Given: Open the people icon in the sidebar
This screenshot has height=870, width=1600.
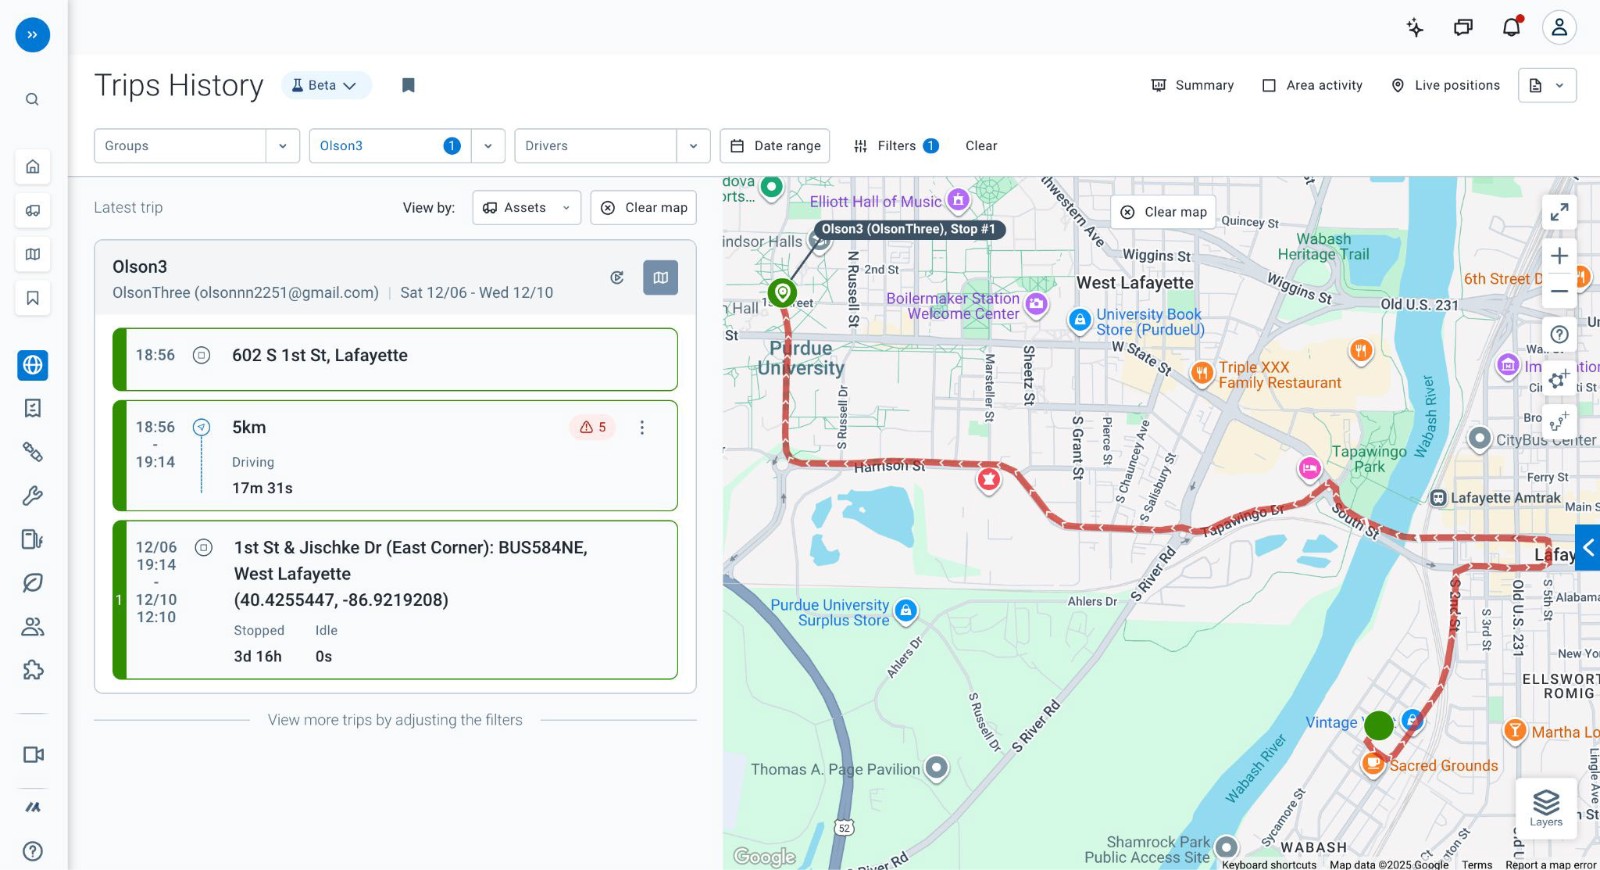Looking at the screenshot, I should click(x=33, y=627).
